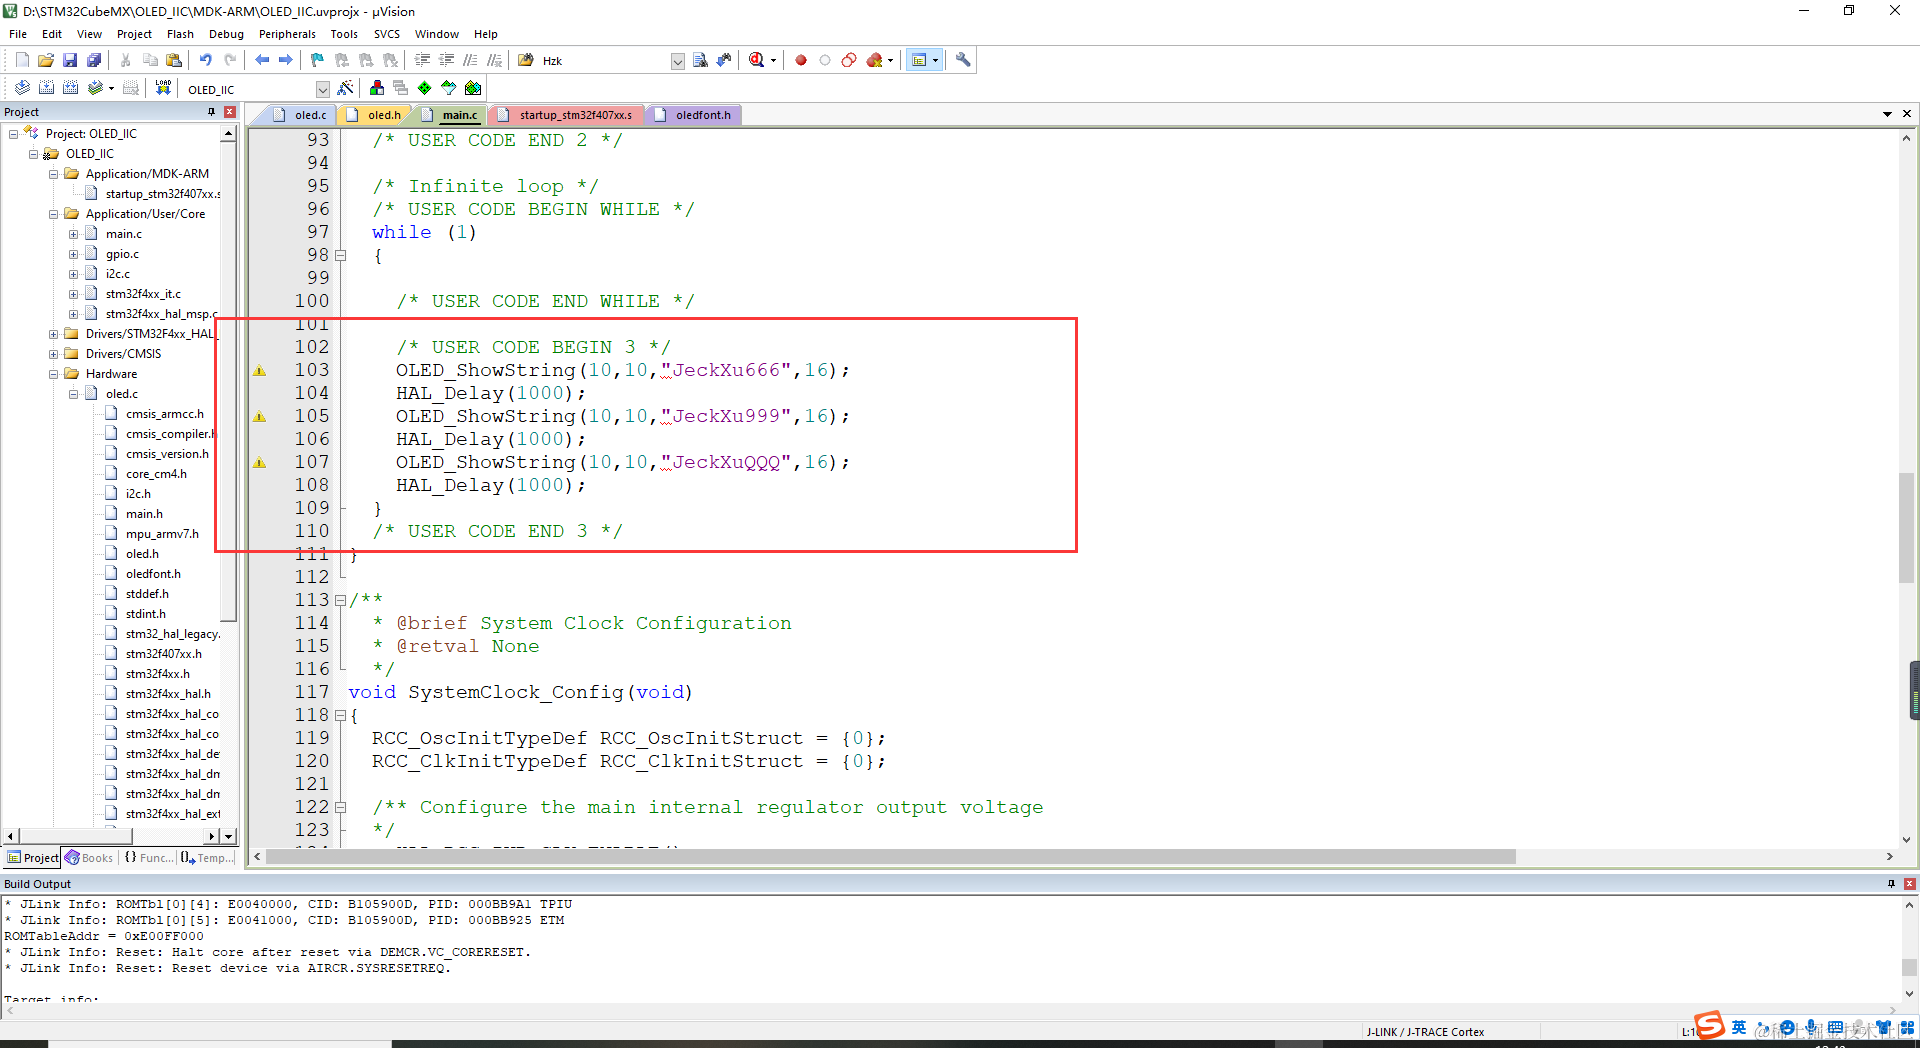
Task: Open Options for Target
Action: (x=345, y=88)
